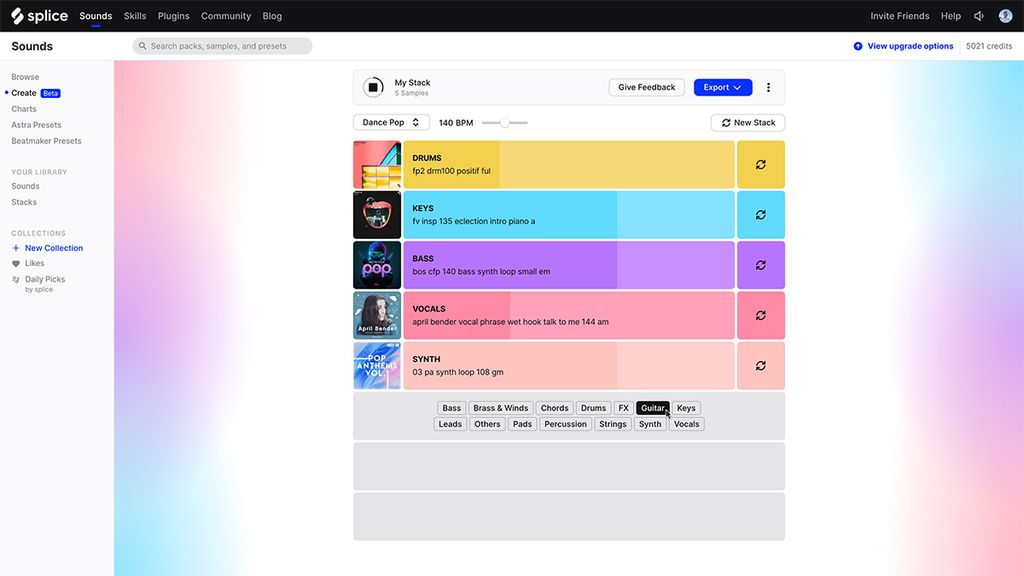Reroll the BASS synth loop
Screen dimensions: 1024x576
coord(761,264)
